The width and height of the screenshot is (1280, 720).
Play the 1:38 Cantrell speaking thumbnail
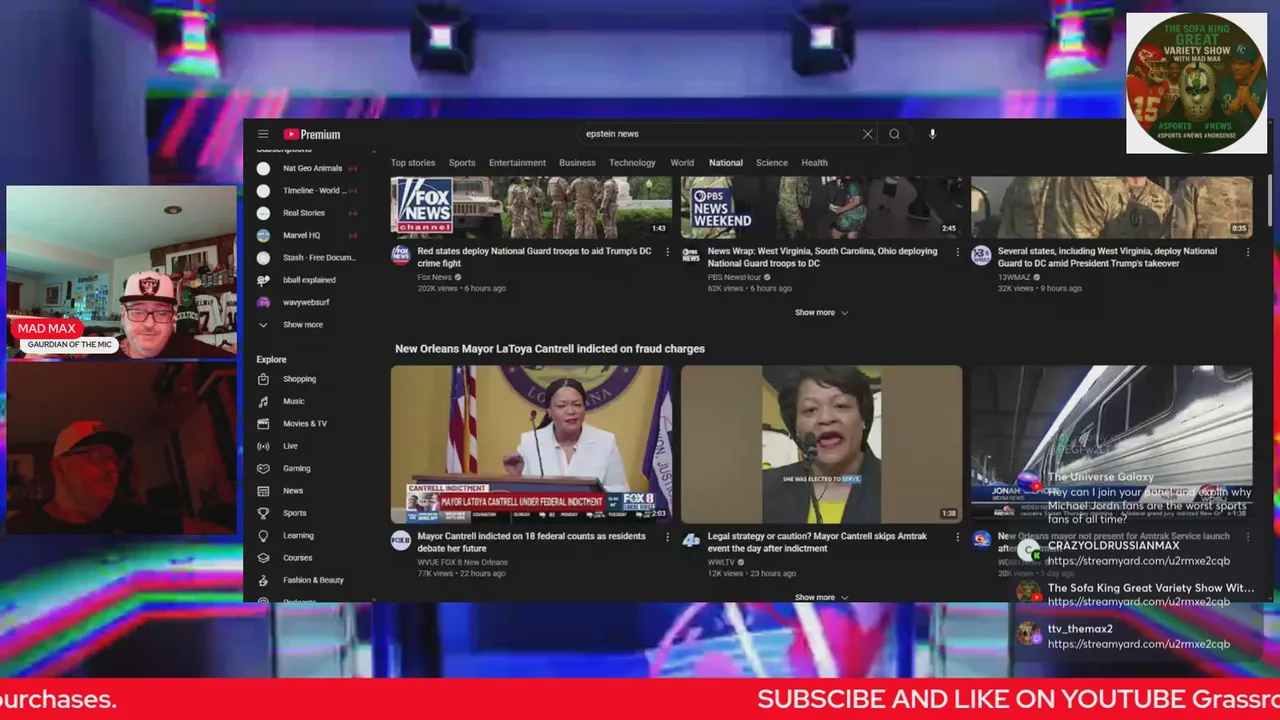pyautogui.click(x=821, y=444)
